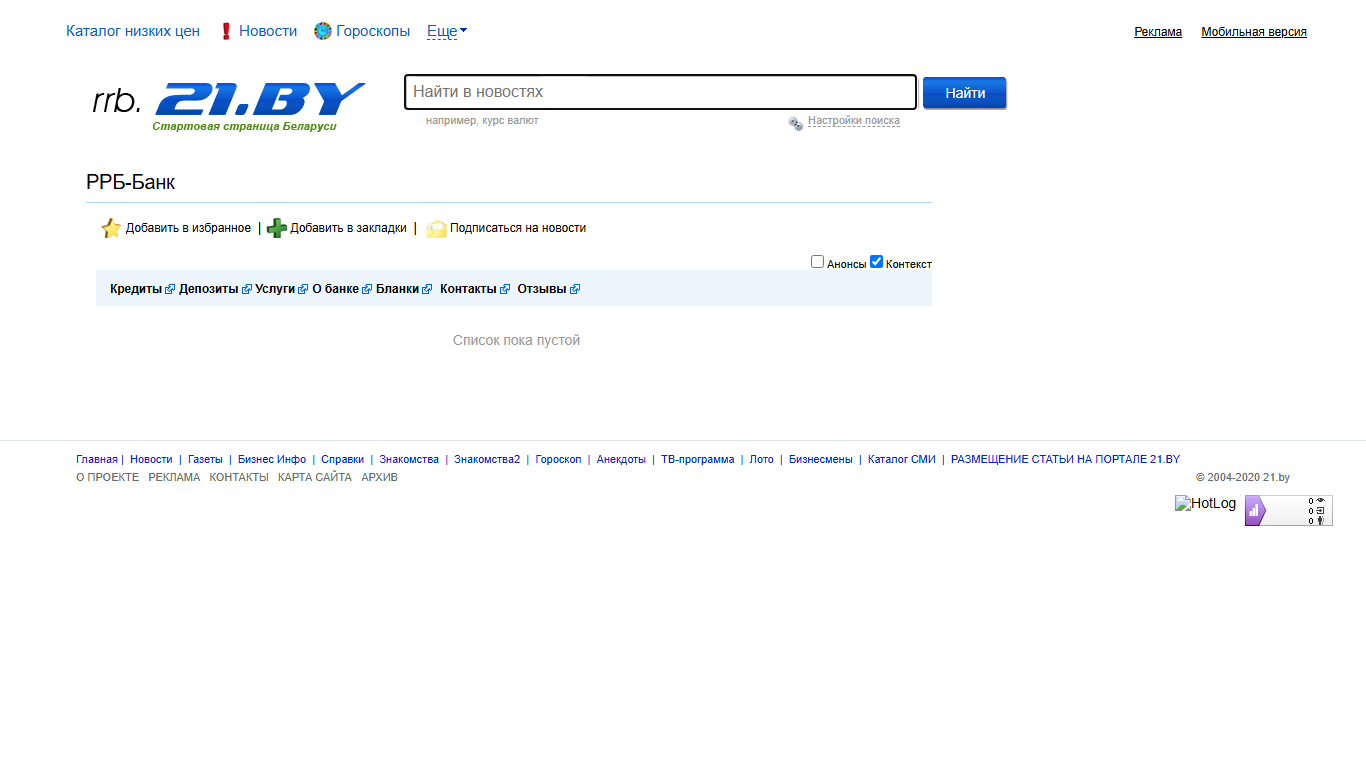Open the Реклама link at top right
The width and height of the screenshot is (1366, 768).
point(1158,32)
